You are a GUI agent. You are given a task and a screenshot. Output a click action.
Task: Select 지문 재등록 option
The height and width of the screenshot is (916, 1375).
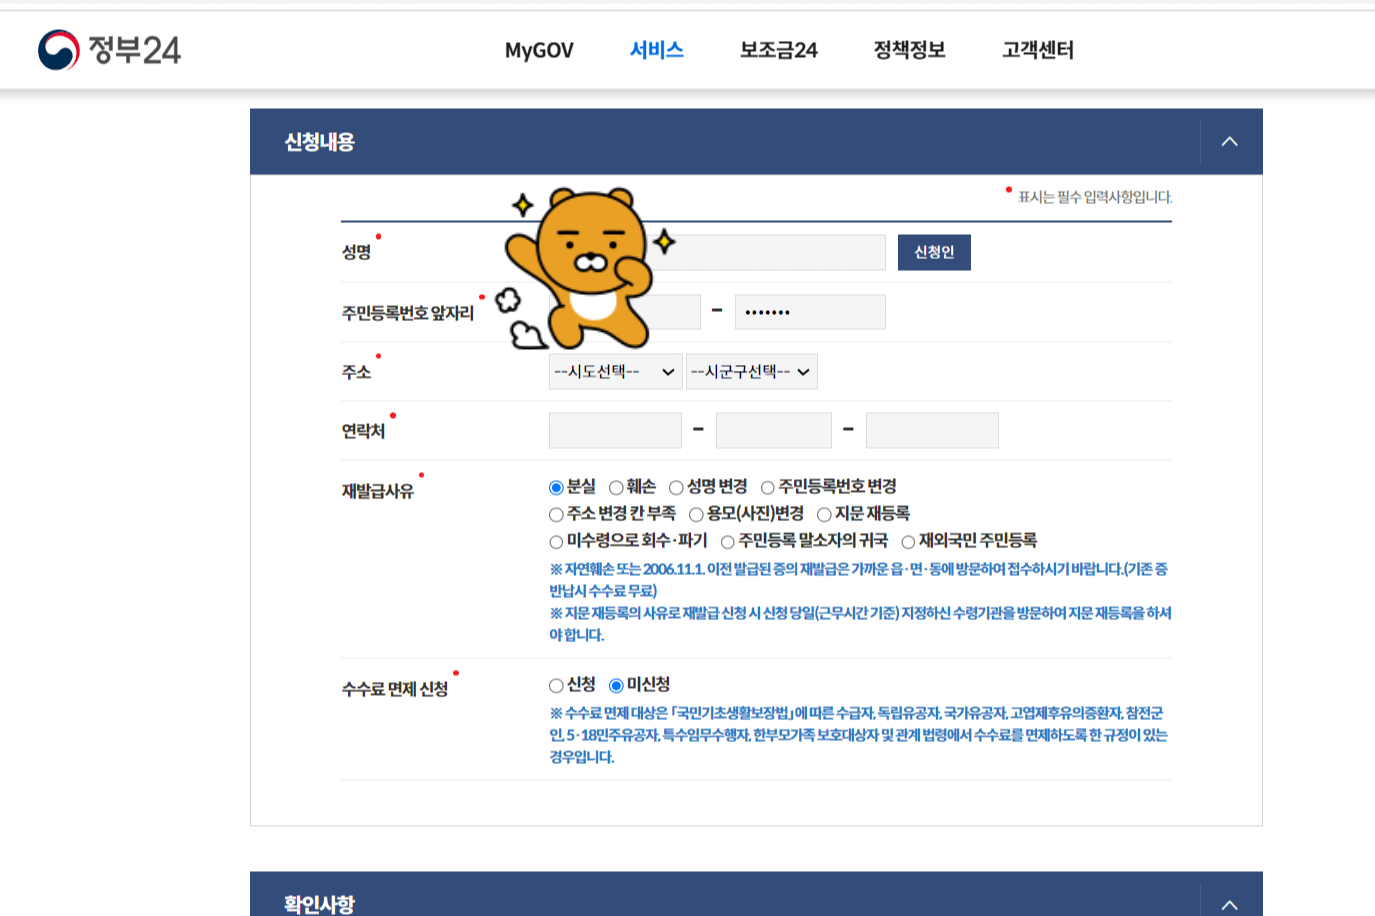(x=824, y=513)
